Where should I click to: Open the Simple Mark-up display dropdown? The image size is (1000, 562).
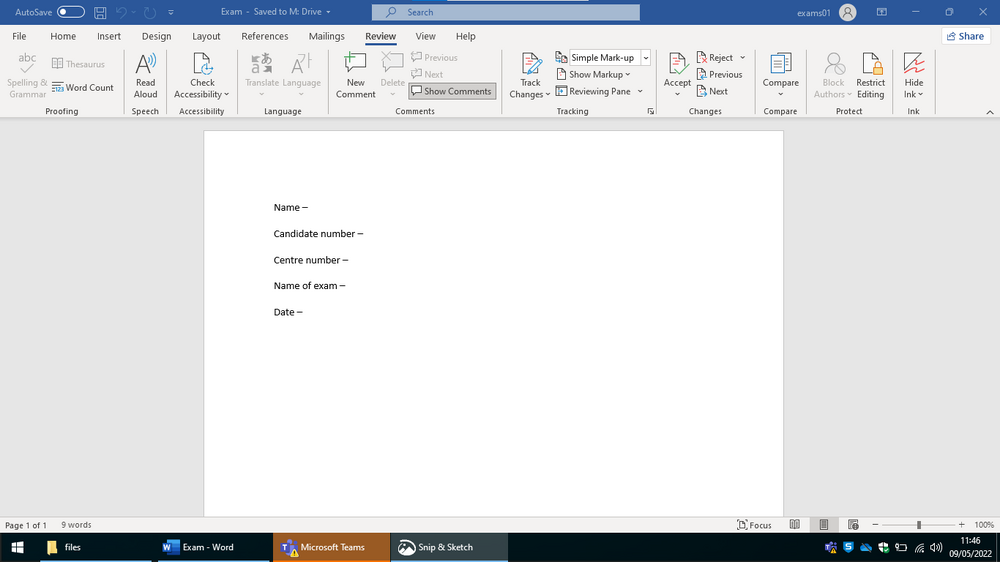pos(645,57)
